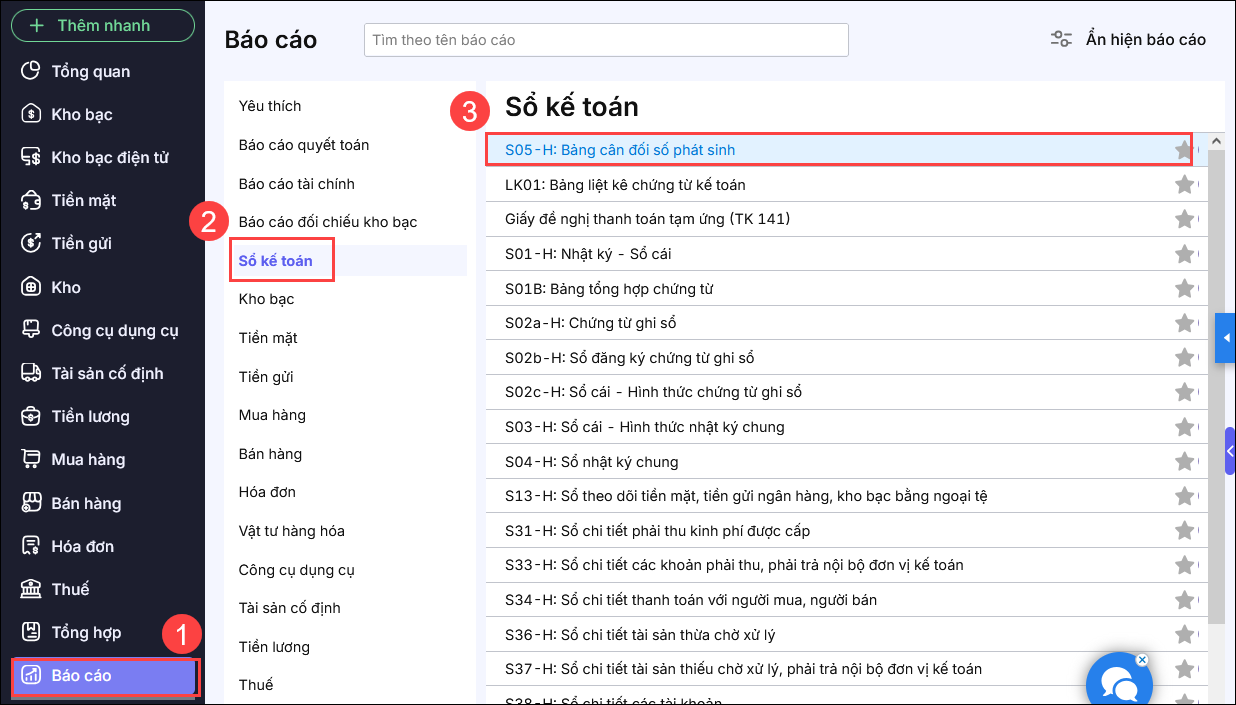Image resolution: width=1236 pixels, height=705 pixels.
Task: Mark S04-H Sổ nhật ký chung as favorite
Action: point(1184,462)
